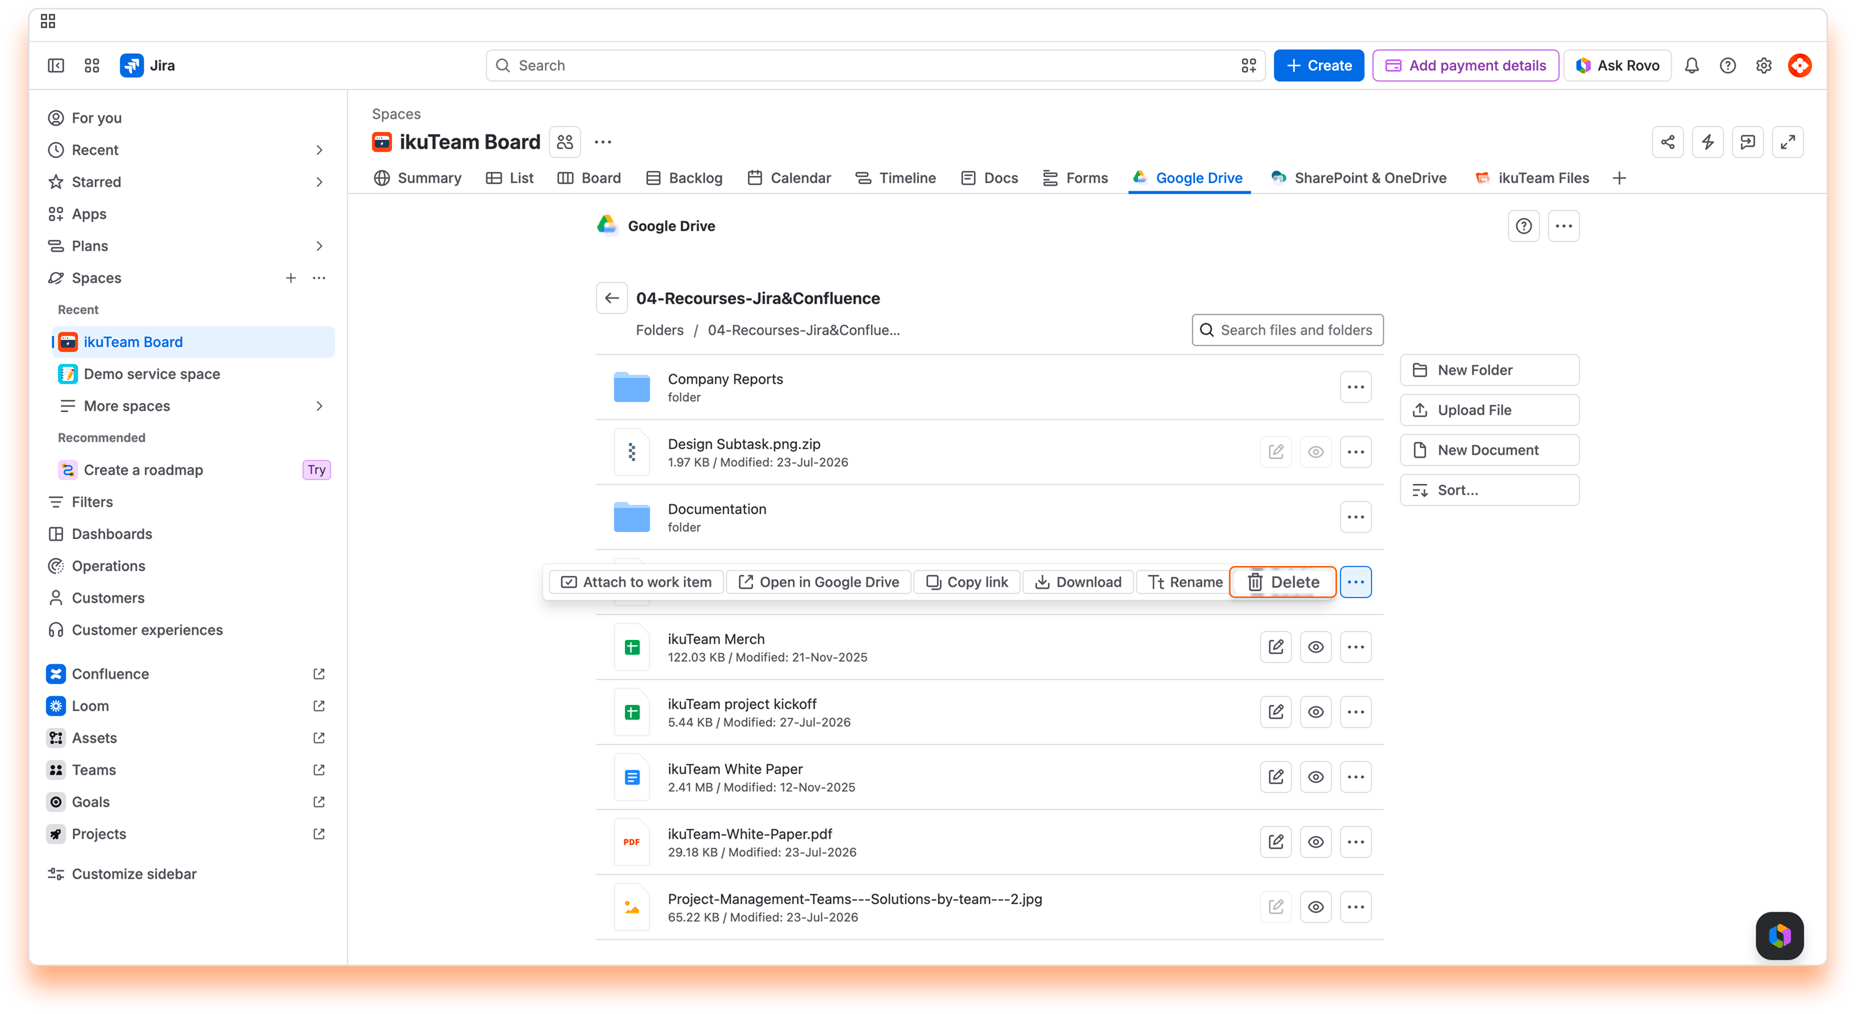
Task: Click the feedback icon next to the lightning bolt
Action: [1747, 142]
